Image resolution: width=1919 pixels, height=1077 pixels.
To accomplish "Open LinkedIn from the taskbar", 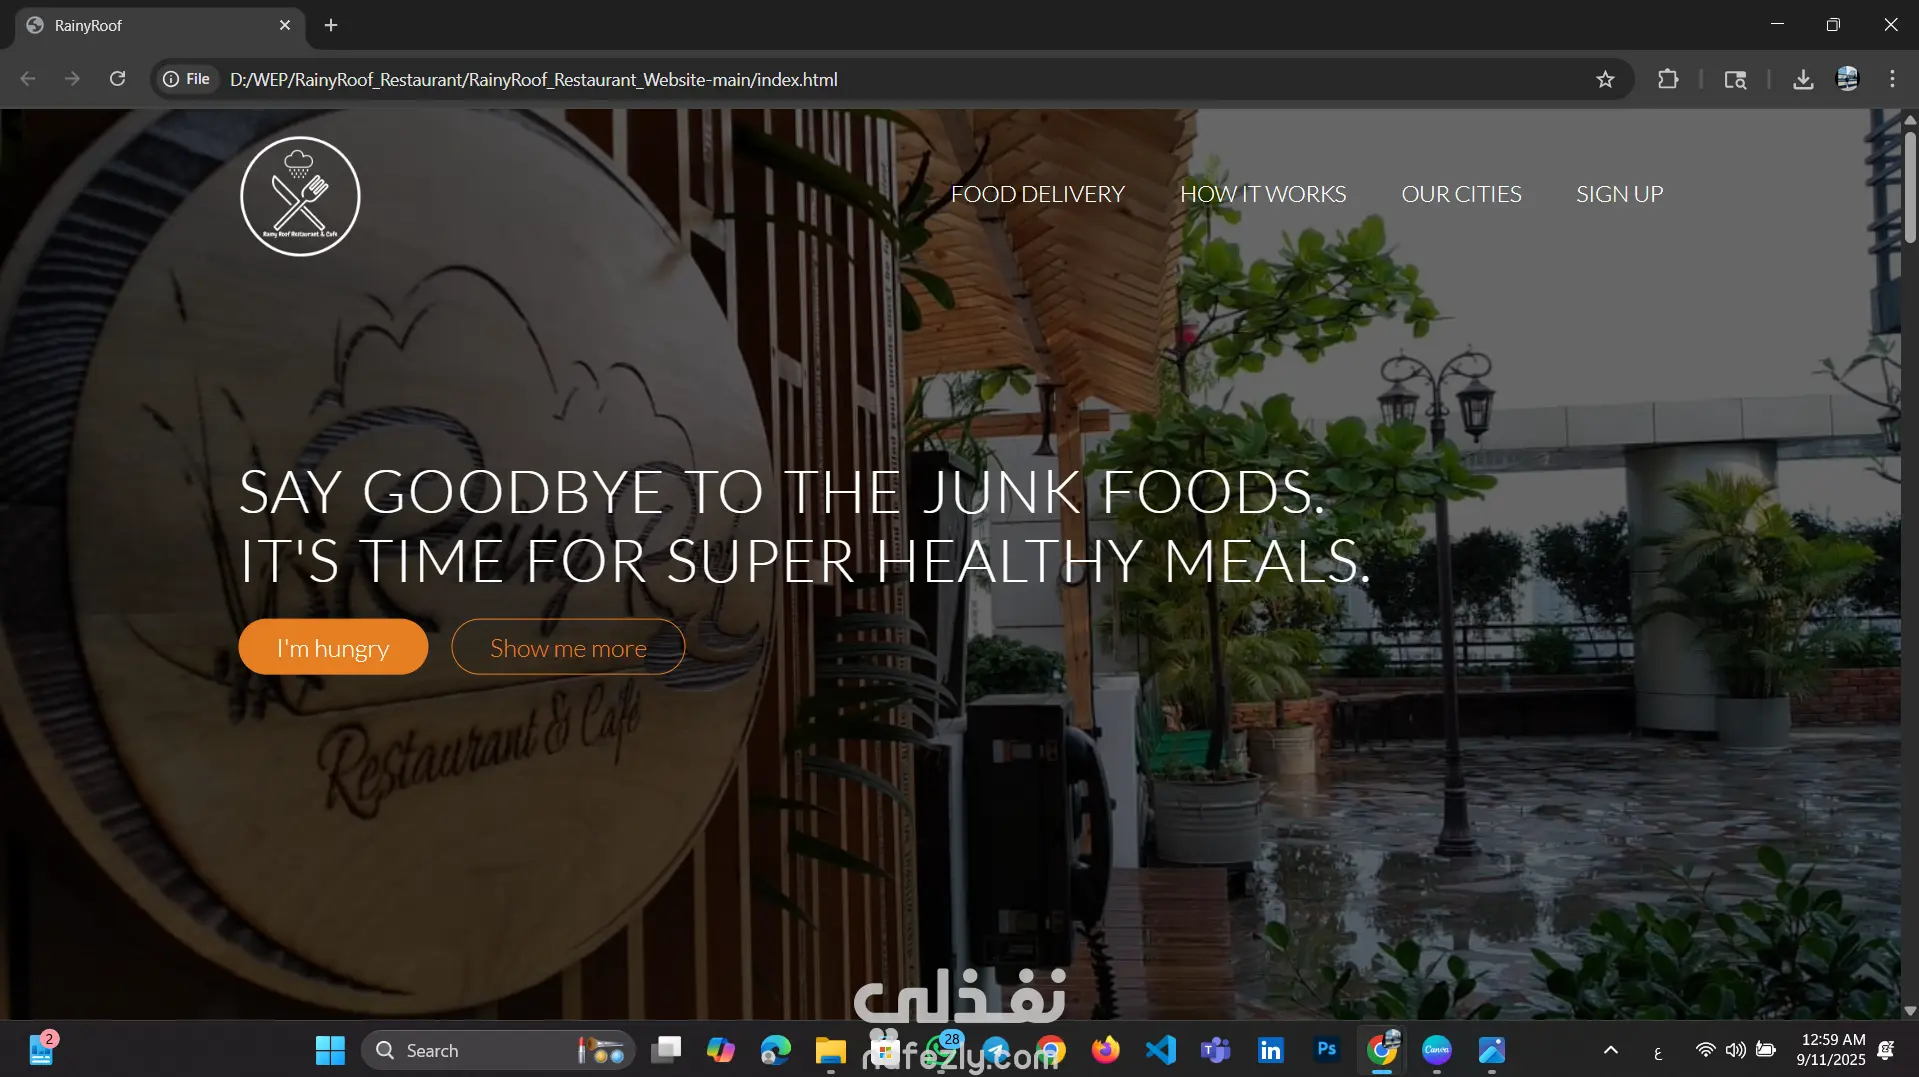I will click(1270, 1050).
